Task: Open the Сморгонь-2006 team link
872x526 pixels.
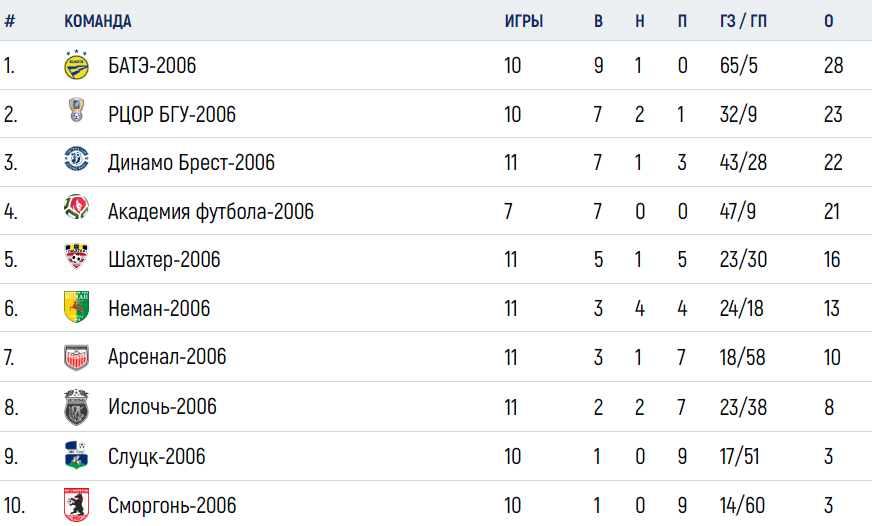Action: (x=172, y=505)
